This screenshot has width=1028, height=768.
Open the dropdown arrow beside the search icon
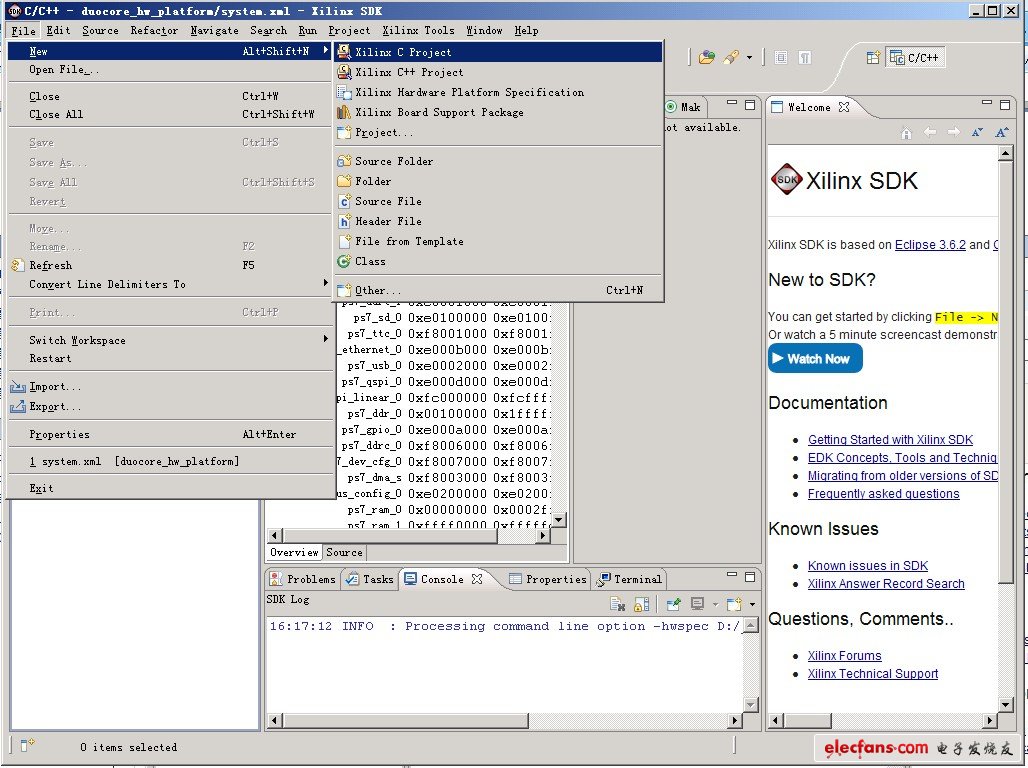pos(749,58)
